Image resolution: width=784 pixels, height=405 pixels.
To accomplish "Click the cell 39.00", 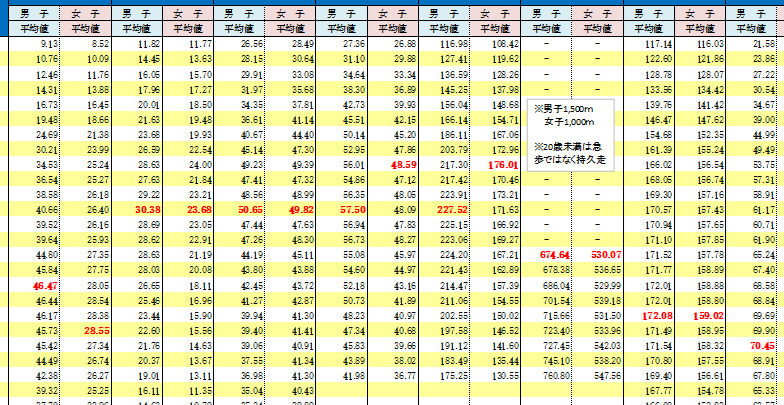I will pos(764,120).
